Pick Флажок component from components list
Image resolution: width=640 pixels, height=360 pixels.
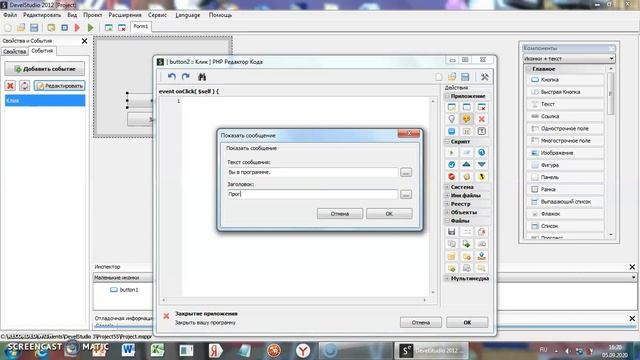pyautogui.click(x=565, y=213)
